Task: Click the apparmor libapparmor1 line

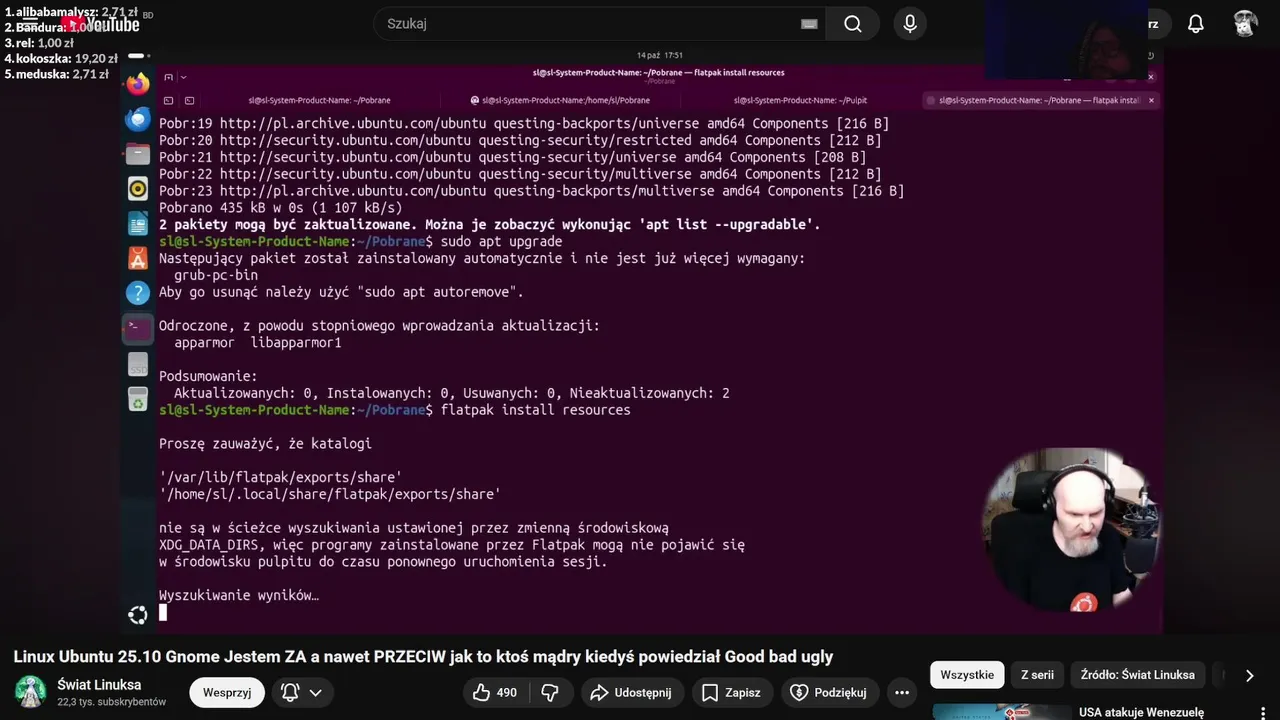Action: [258, 343]
